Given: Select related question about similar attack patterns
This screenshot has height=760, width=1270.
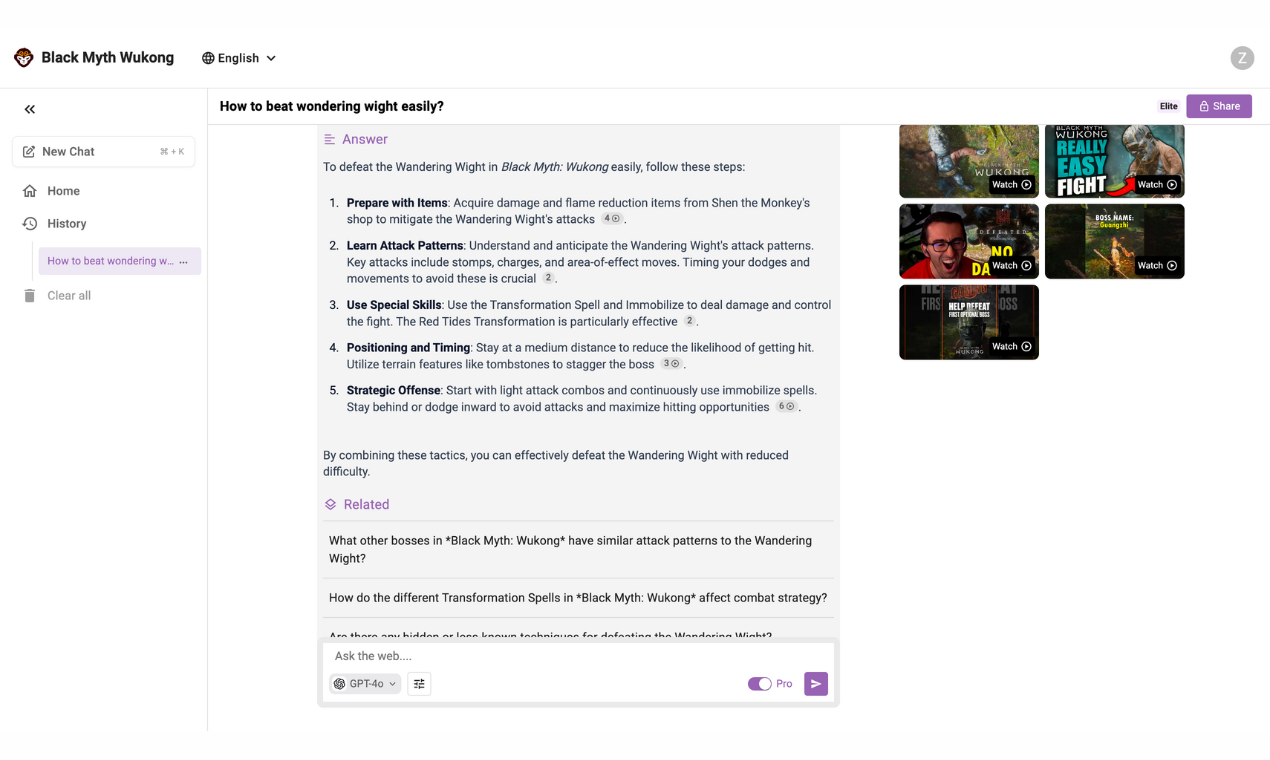Looking at the screenshot, I should pyautogui.click(x=578, y=549).
